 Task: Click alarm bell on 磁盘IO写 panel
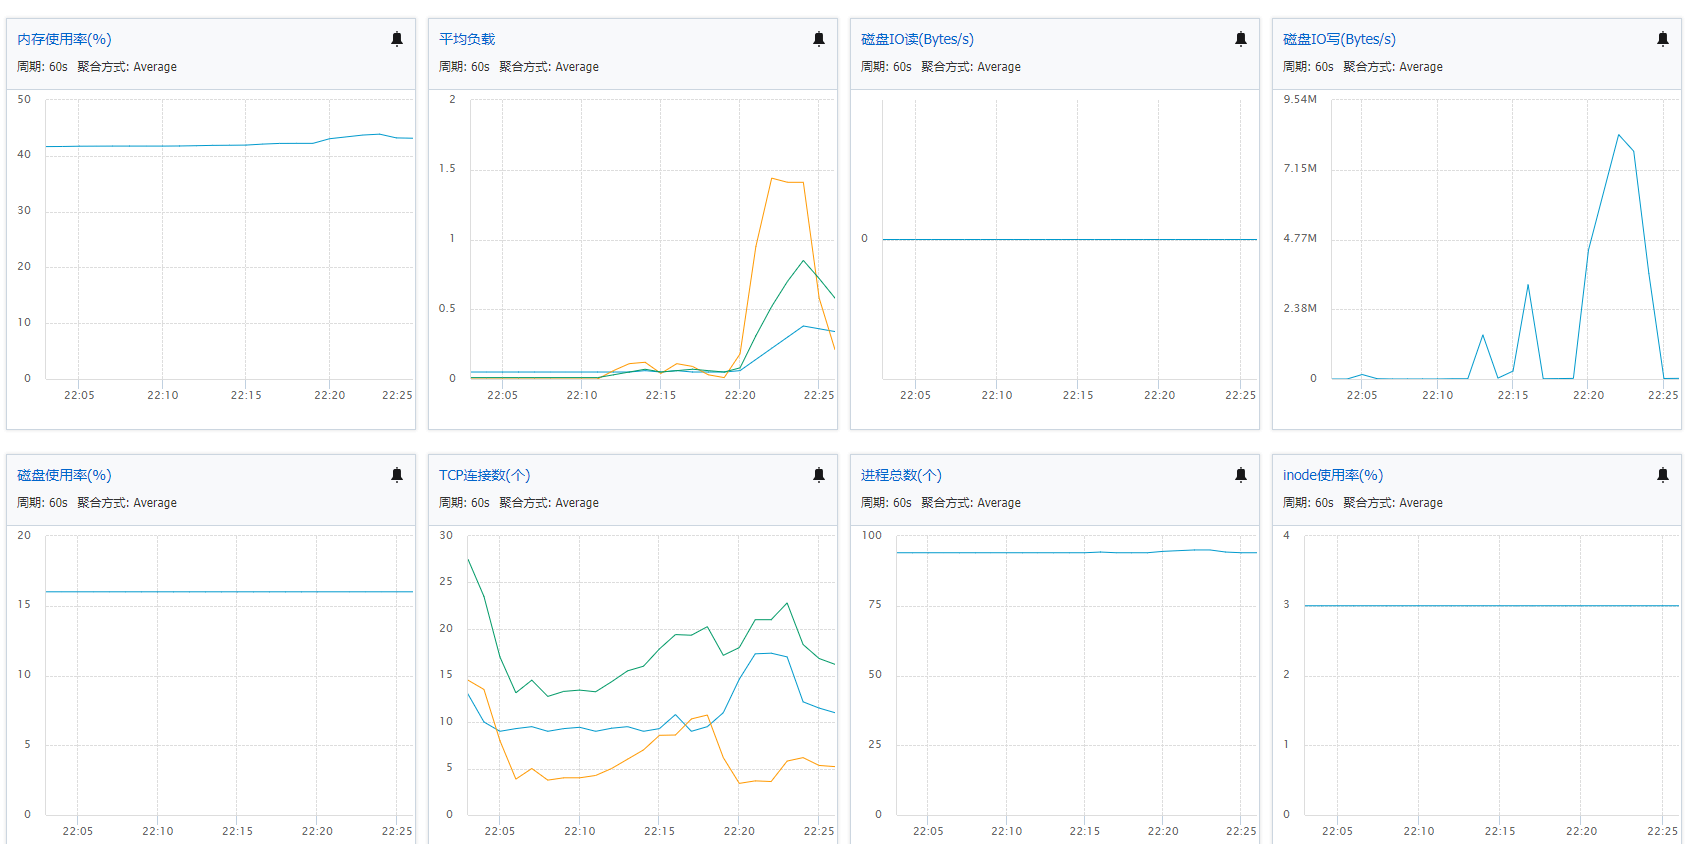1663,39
